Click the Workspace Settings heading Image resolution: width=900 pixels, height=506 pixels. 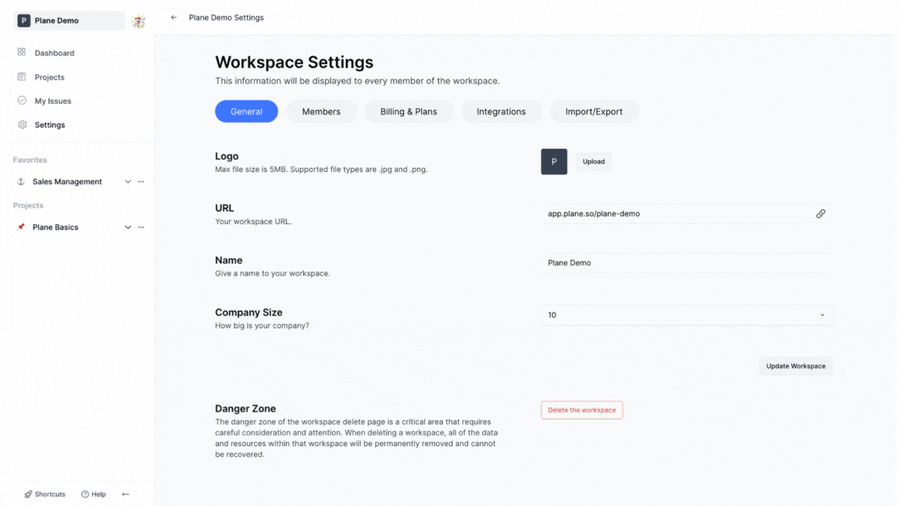click(x=294, y=62)
